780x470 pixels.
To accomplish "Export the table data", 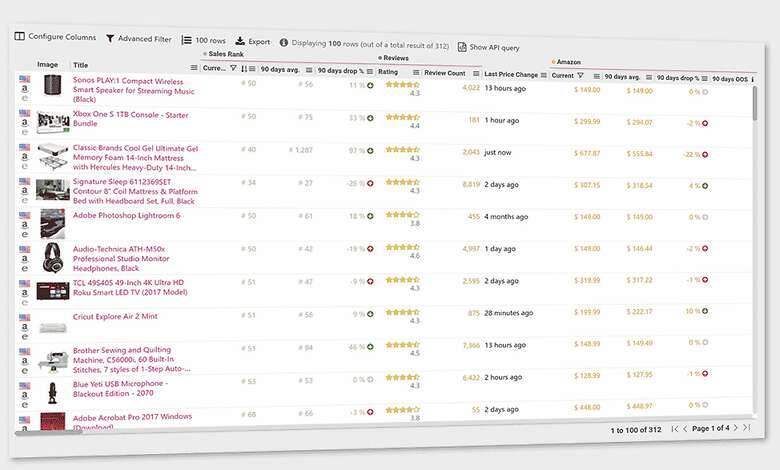I will 252,42.
